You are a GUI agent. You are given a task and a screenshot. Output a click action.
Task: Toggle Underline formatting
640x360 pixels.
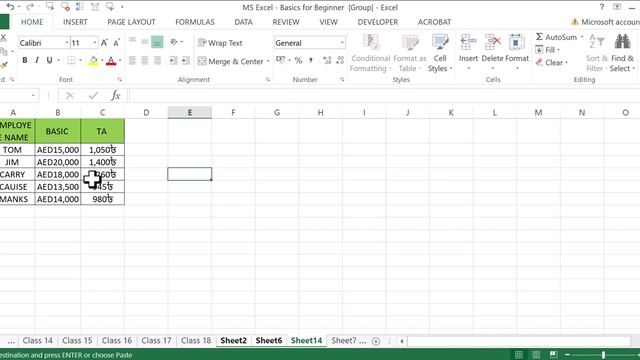coord(49,60)
